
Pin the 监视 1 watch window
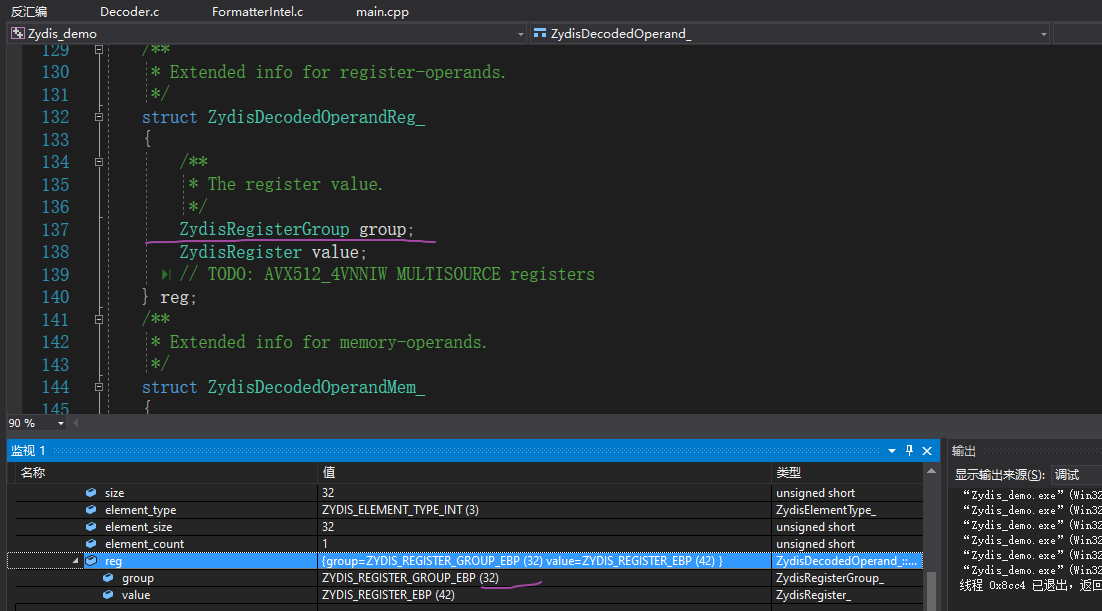tap(909, 451)
